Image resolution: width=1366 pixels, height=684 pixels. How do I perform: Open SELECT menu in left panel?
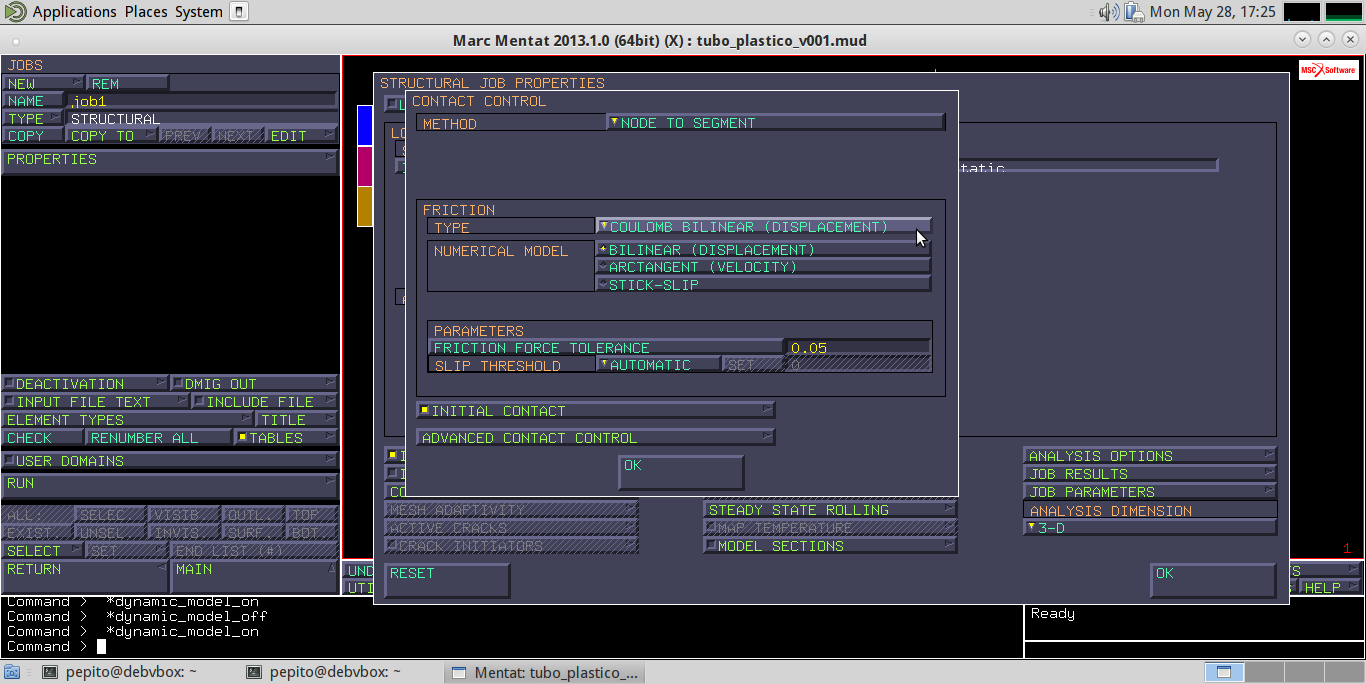[43, 551]
